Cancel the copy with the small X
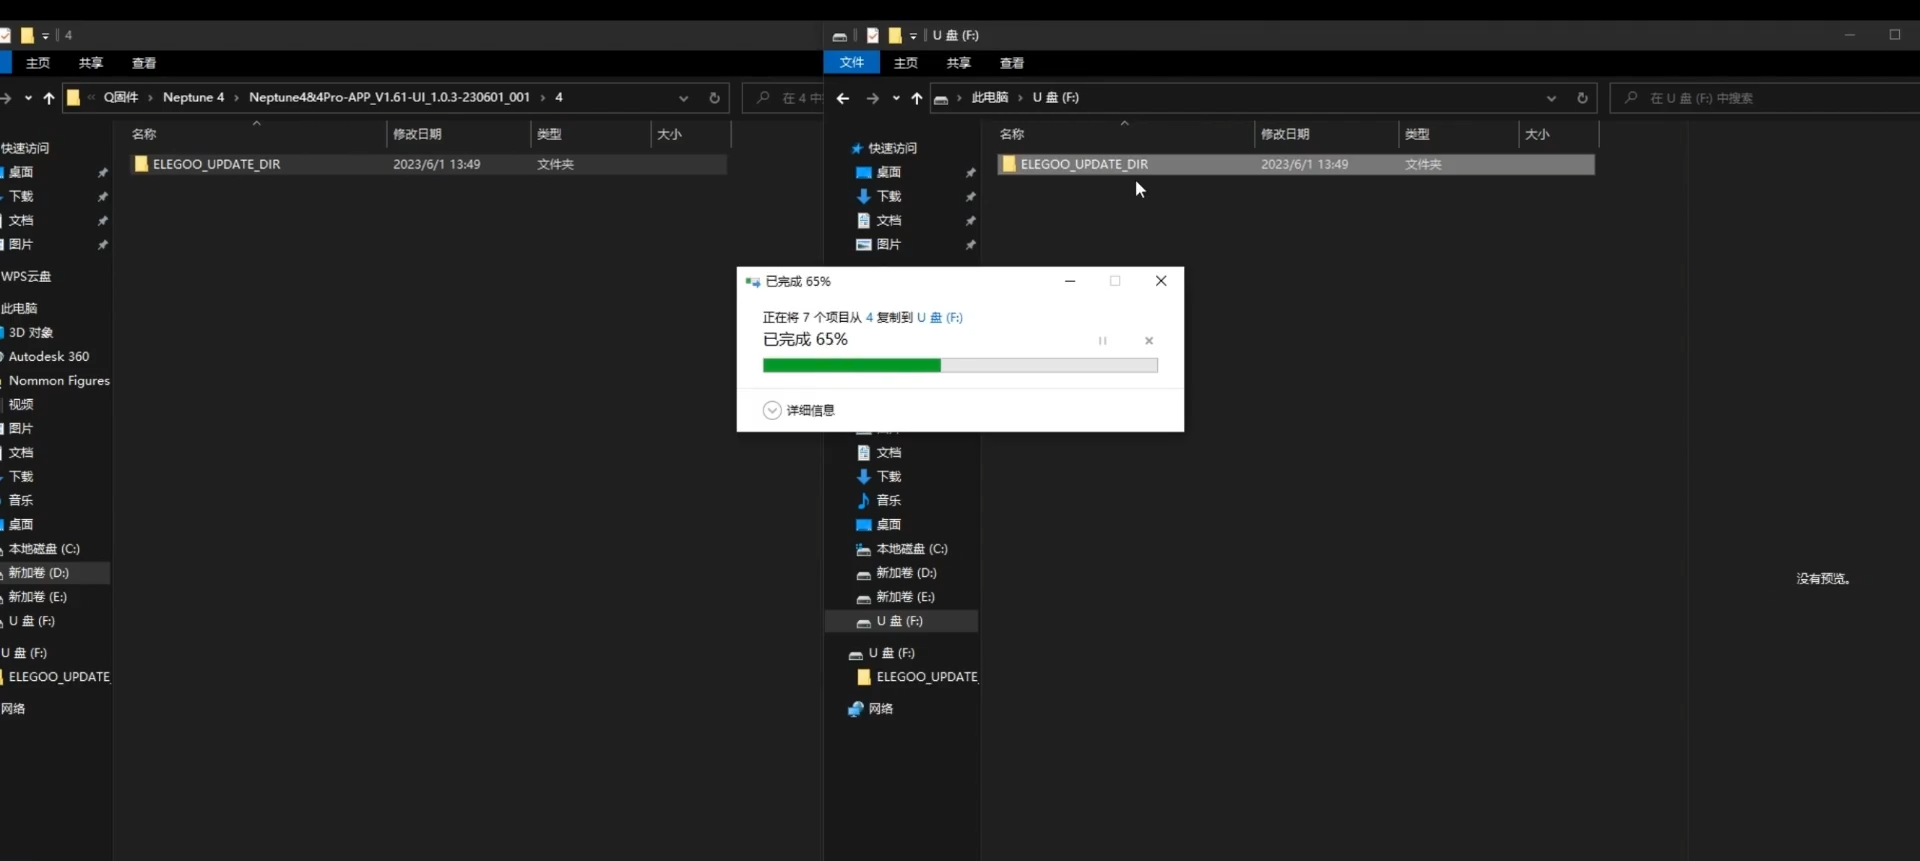 [1149, 341]
